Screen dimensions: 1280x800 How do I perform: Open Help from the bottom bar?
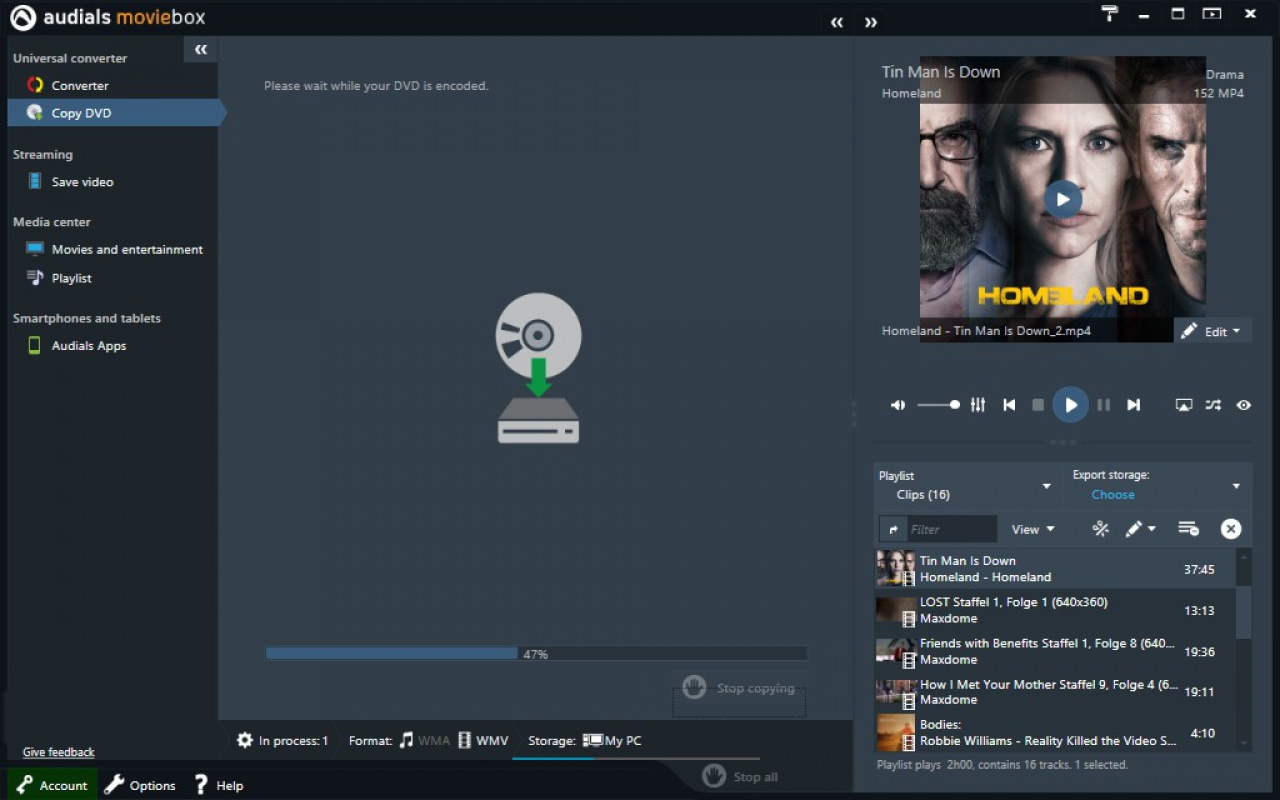coord(218,785)
